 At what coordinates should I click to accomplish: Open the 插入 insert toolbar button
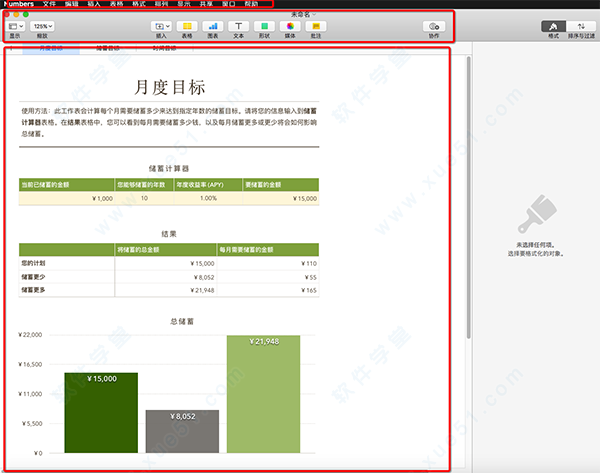coord(161,26)
